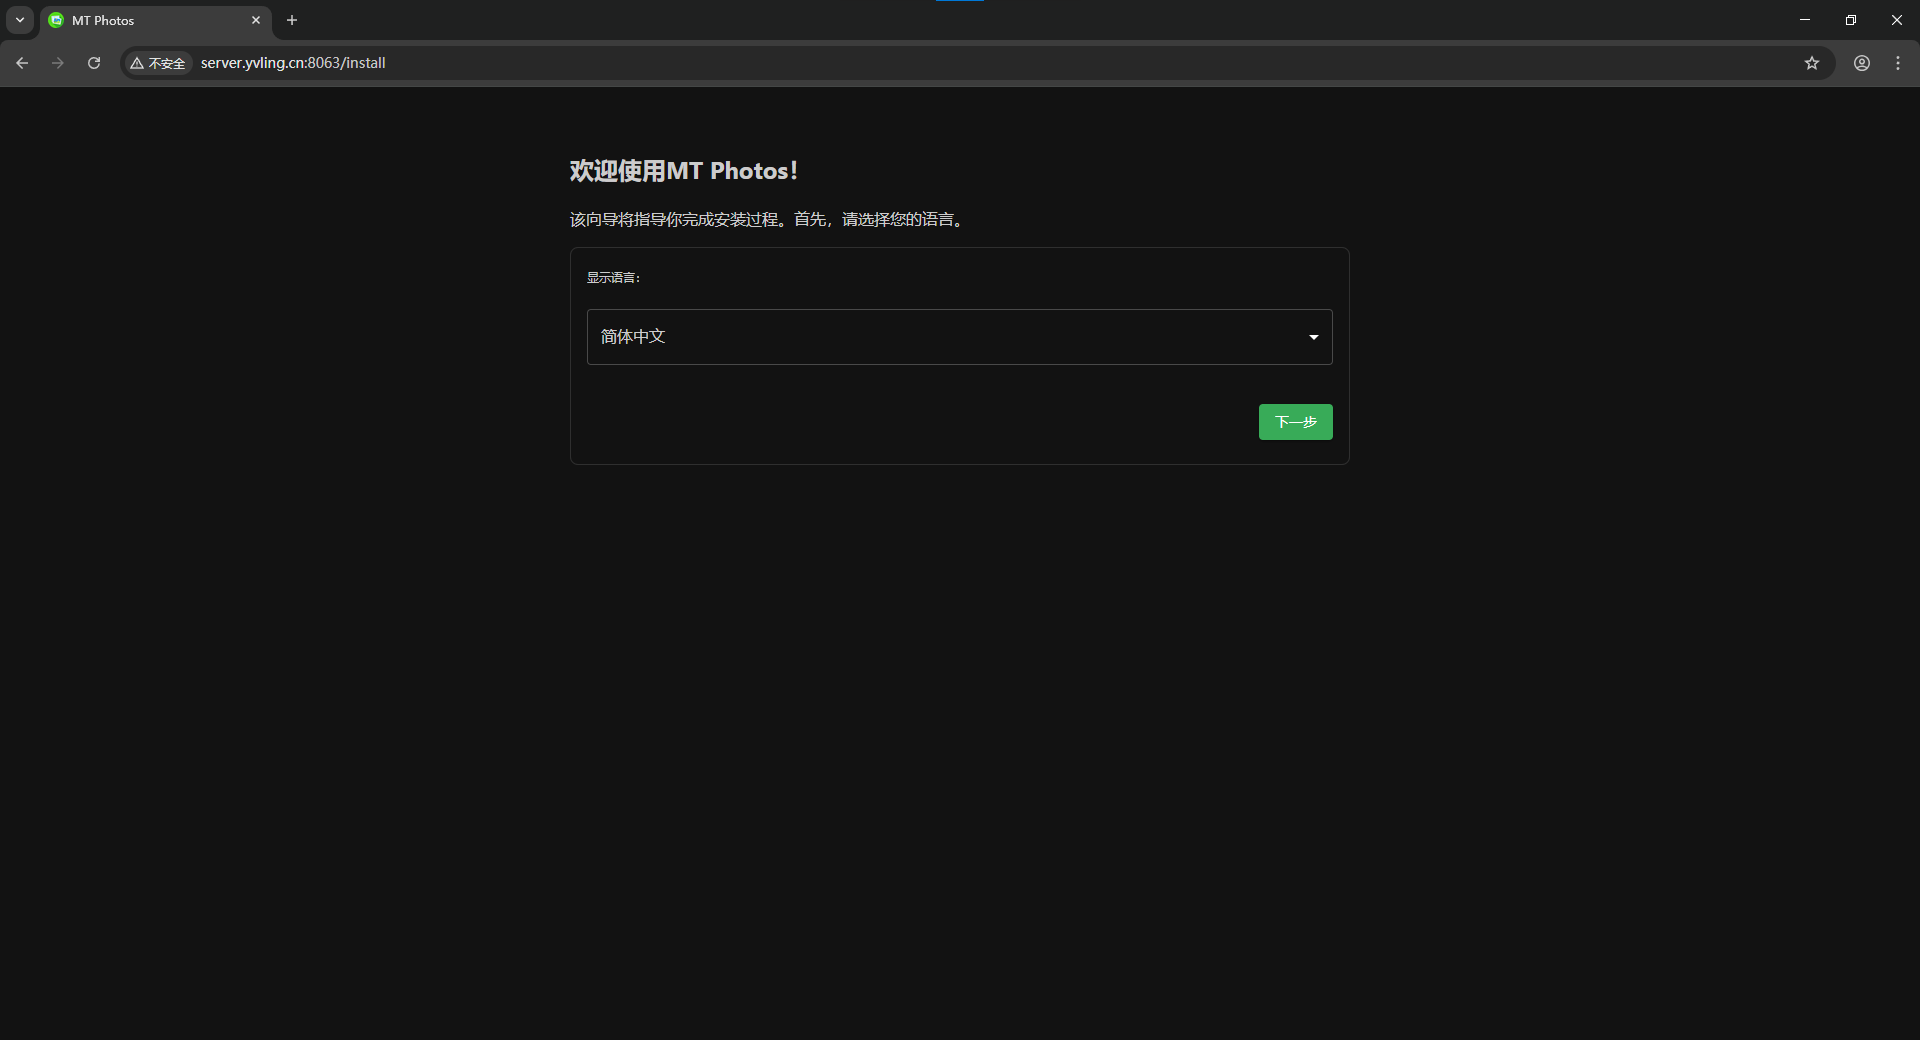
Task: Restore down the browser window
Action: point(1851,20)
